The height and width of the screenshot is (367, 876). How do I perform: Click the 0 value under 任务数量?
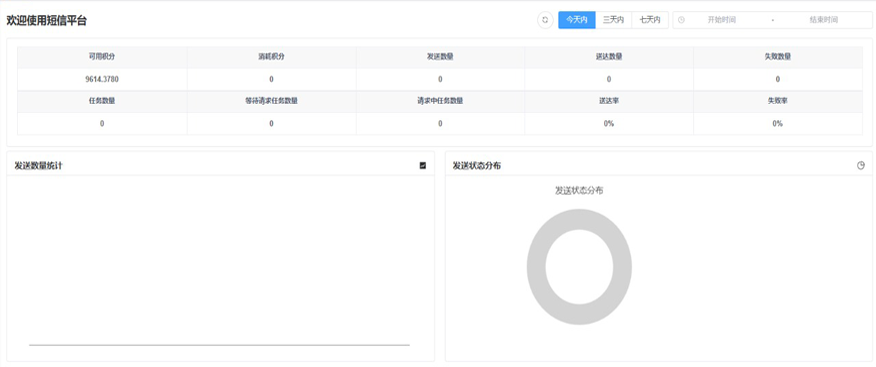point(102,123)
